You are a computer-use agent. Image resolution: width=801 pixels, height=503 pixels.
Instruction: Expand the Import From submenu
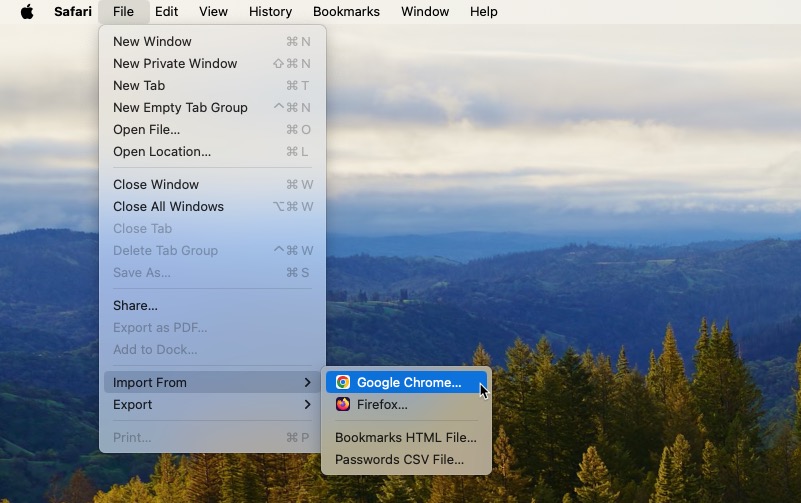coord(213,382)
